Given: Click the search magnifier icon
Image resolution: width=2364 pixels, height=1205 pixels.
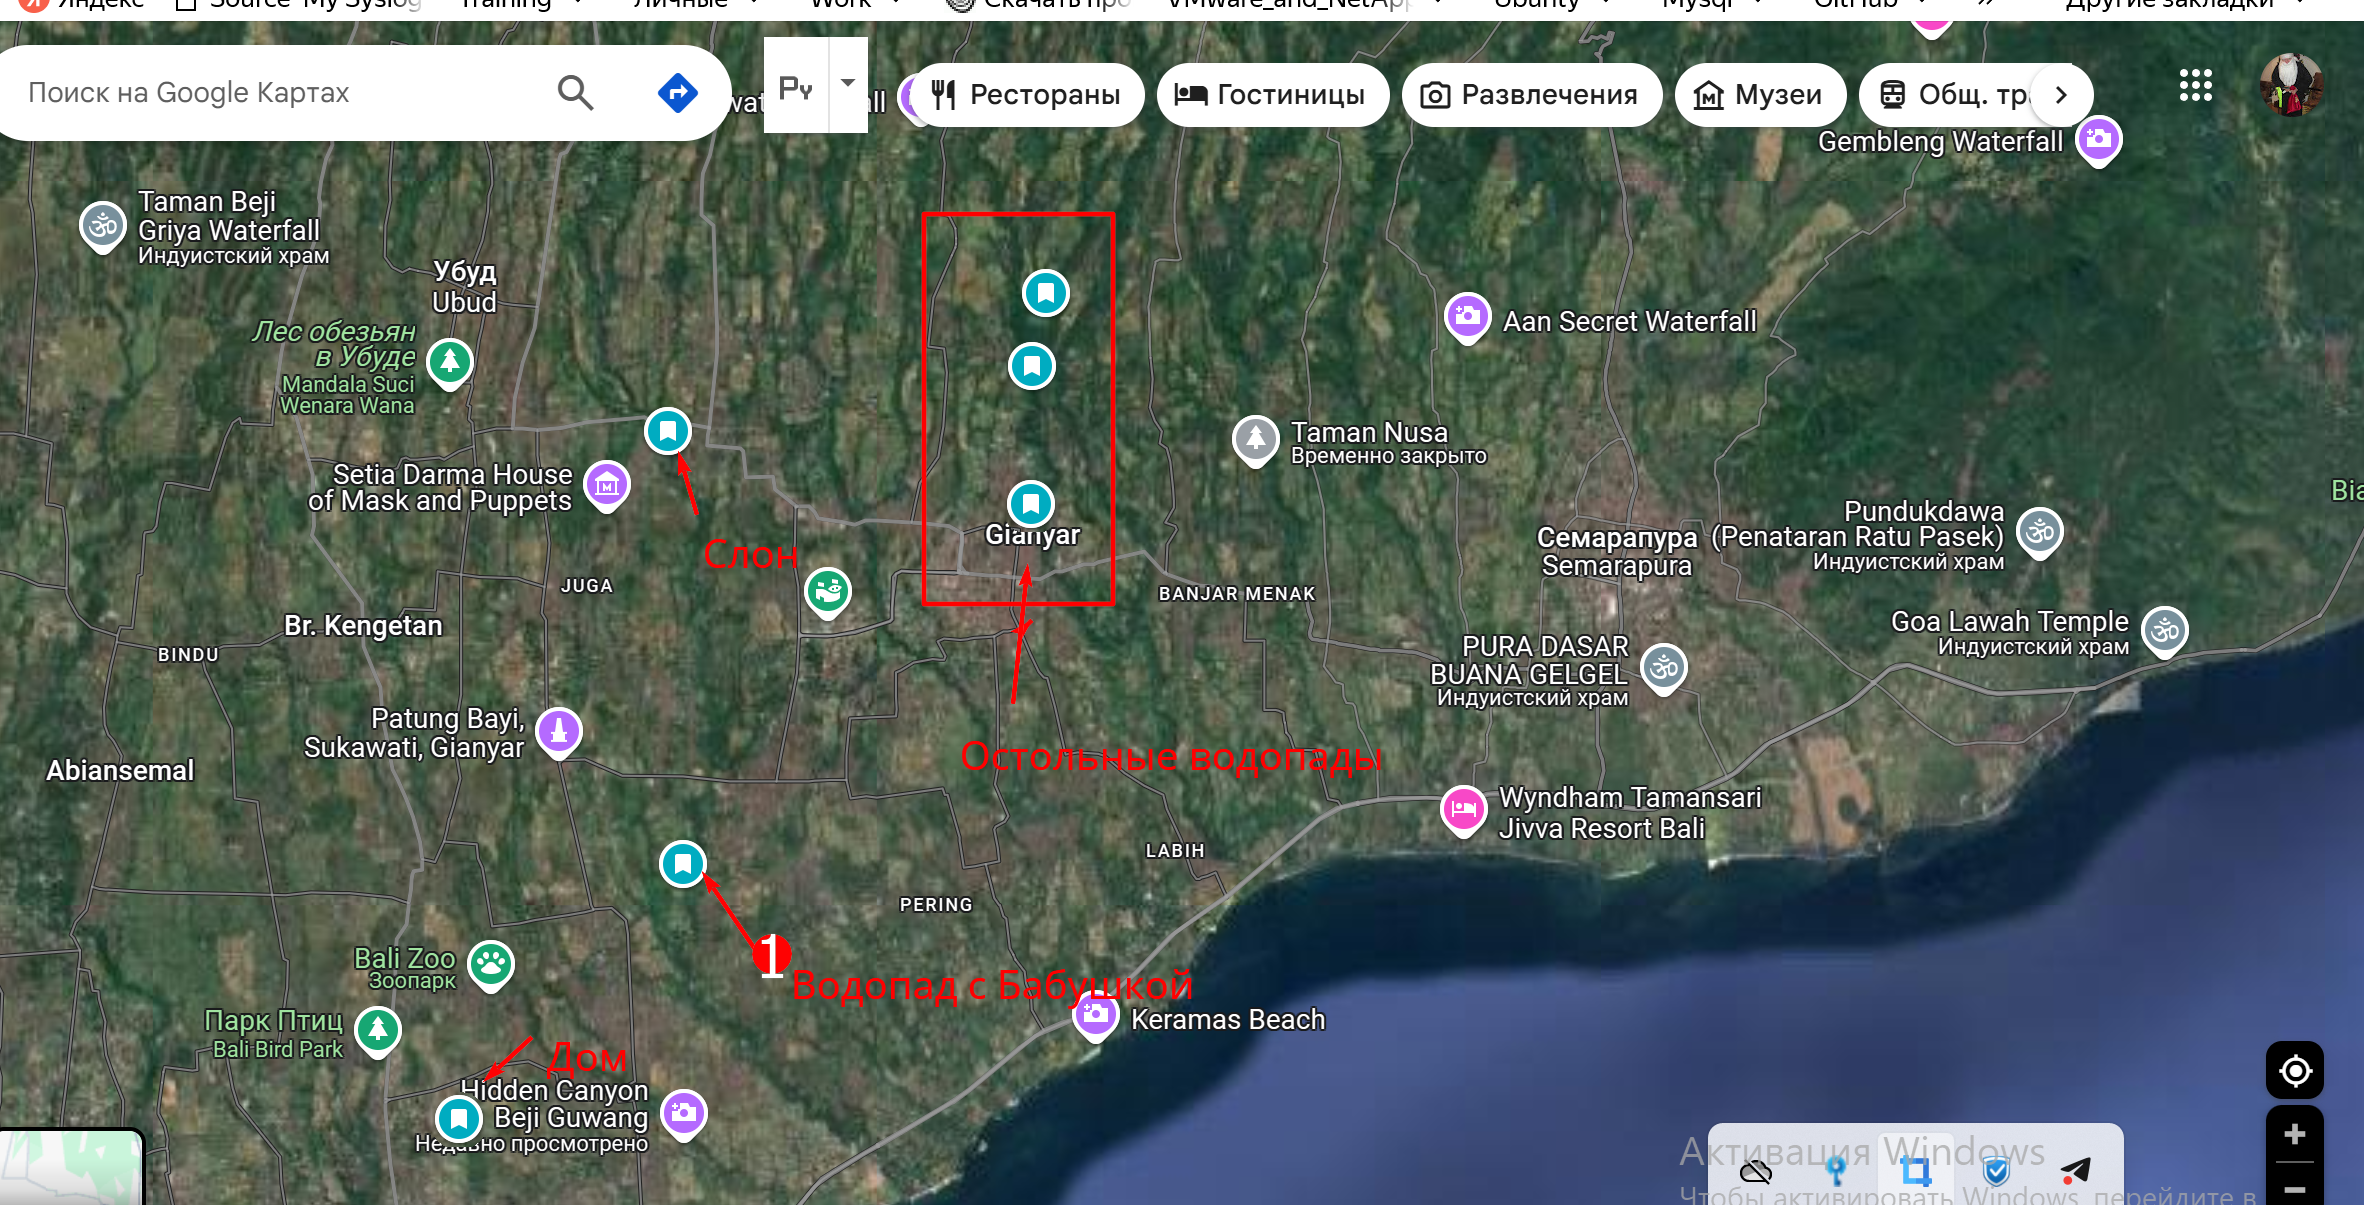Looking at the screenshot, I should coord(575,93).
